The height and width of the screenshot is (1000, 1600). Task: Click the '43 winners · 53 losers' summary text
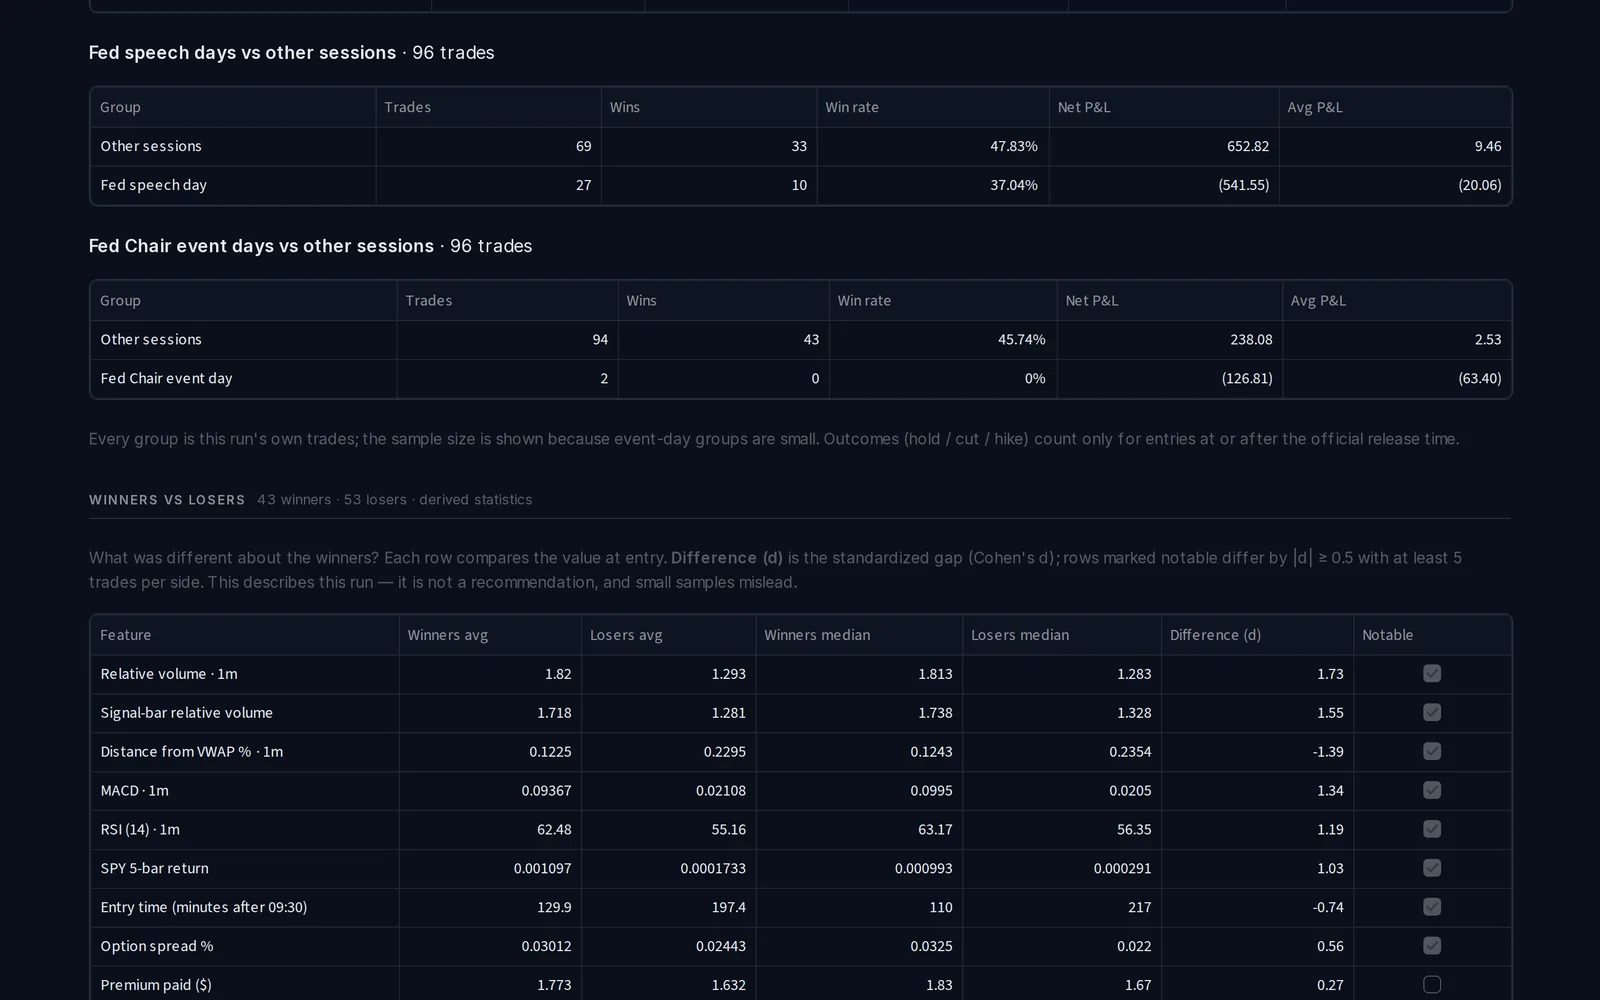[332, 500]
